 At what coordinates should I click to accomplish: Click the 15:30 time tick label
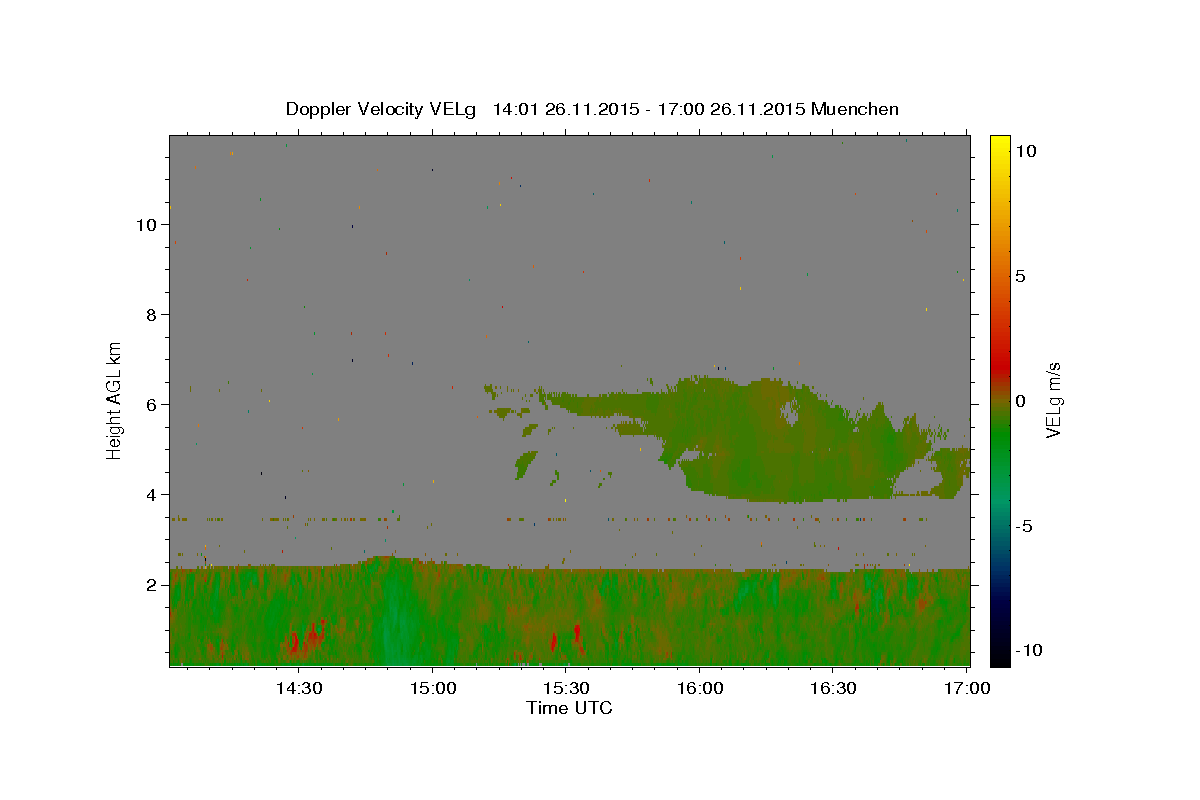pyautogui.click(x=566, y=688)
